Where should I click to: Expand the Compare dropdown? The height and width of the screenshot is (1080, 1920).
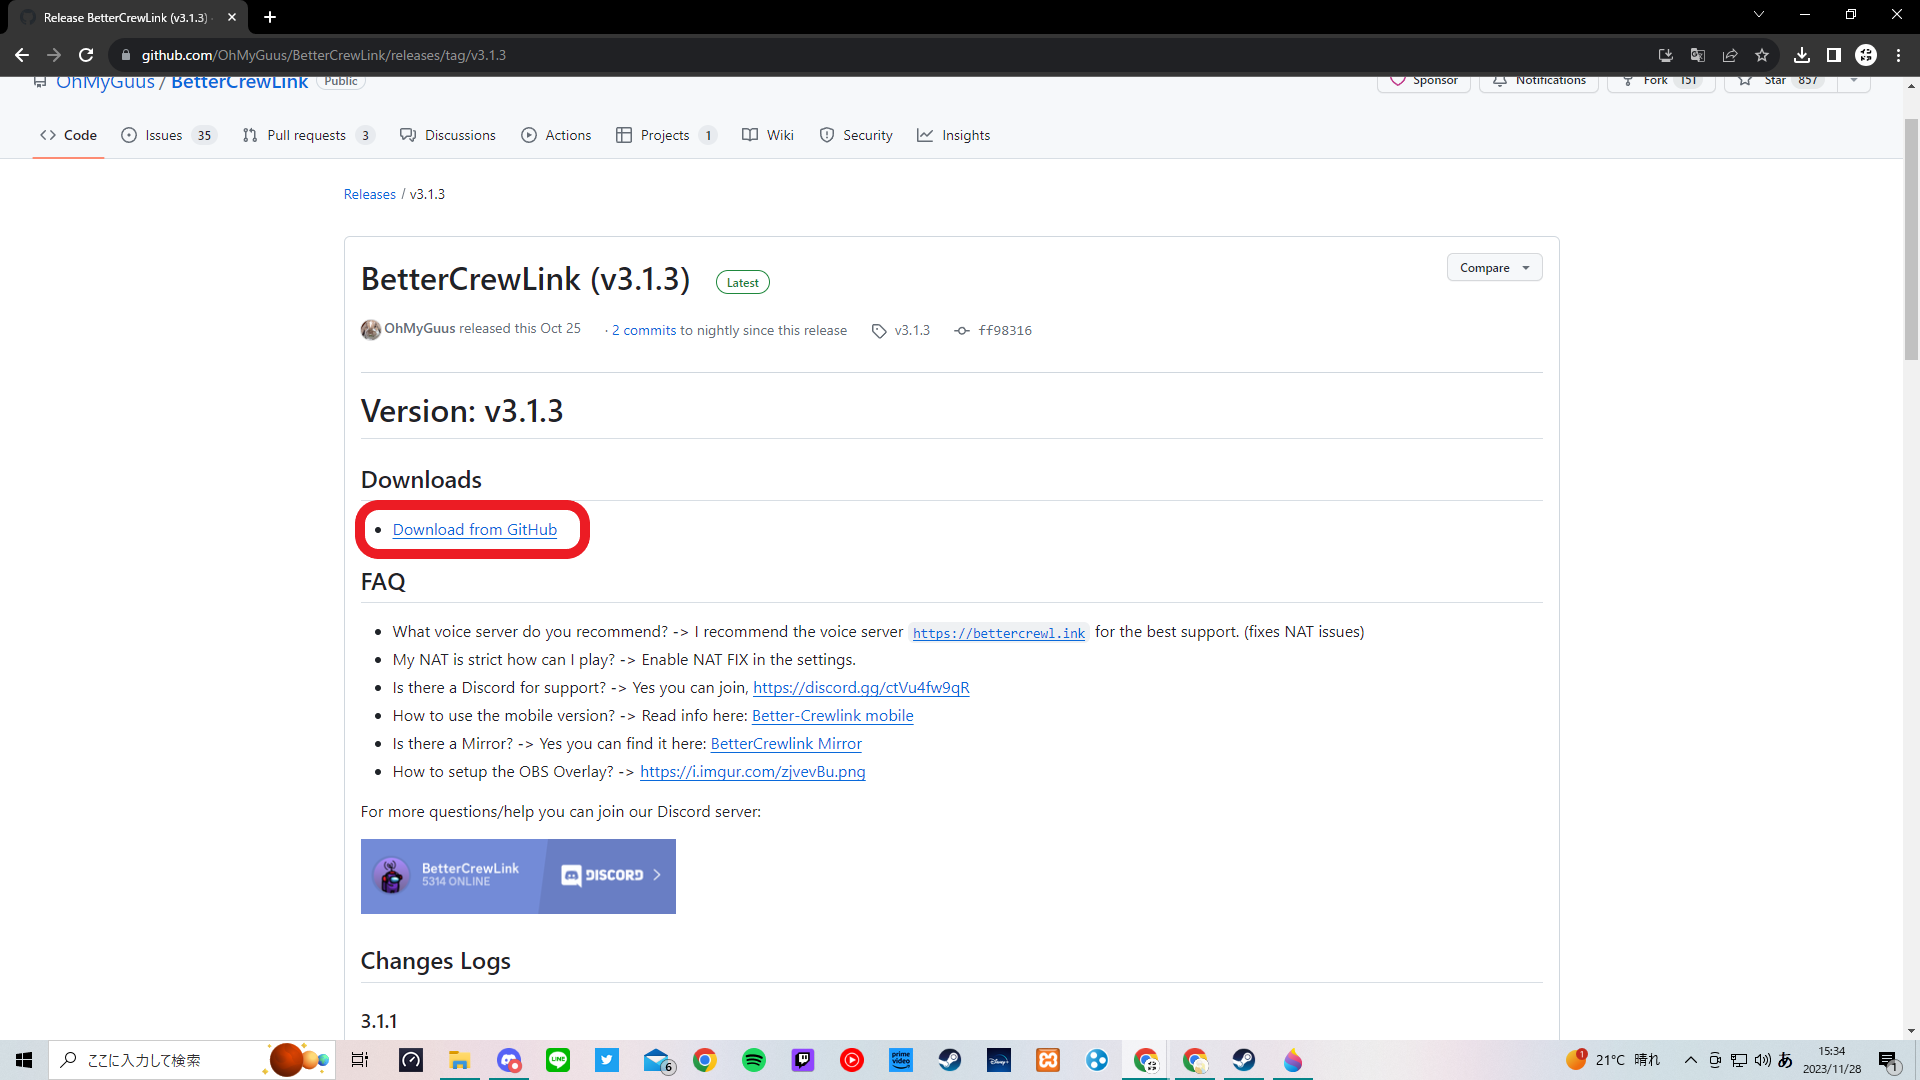(1494, 267)
